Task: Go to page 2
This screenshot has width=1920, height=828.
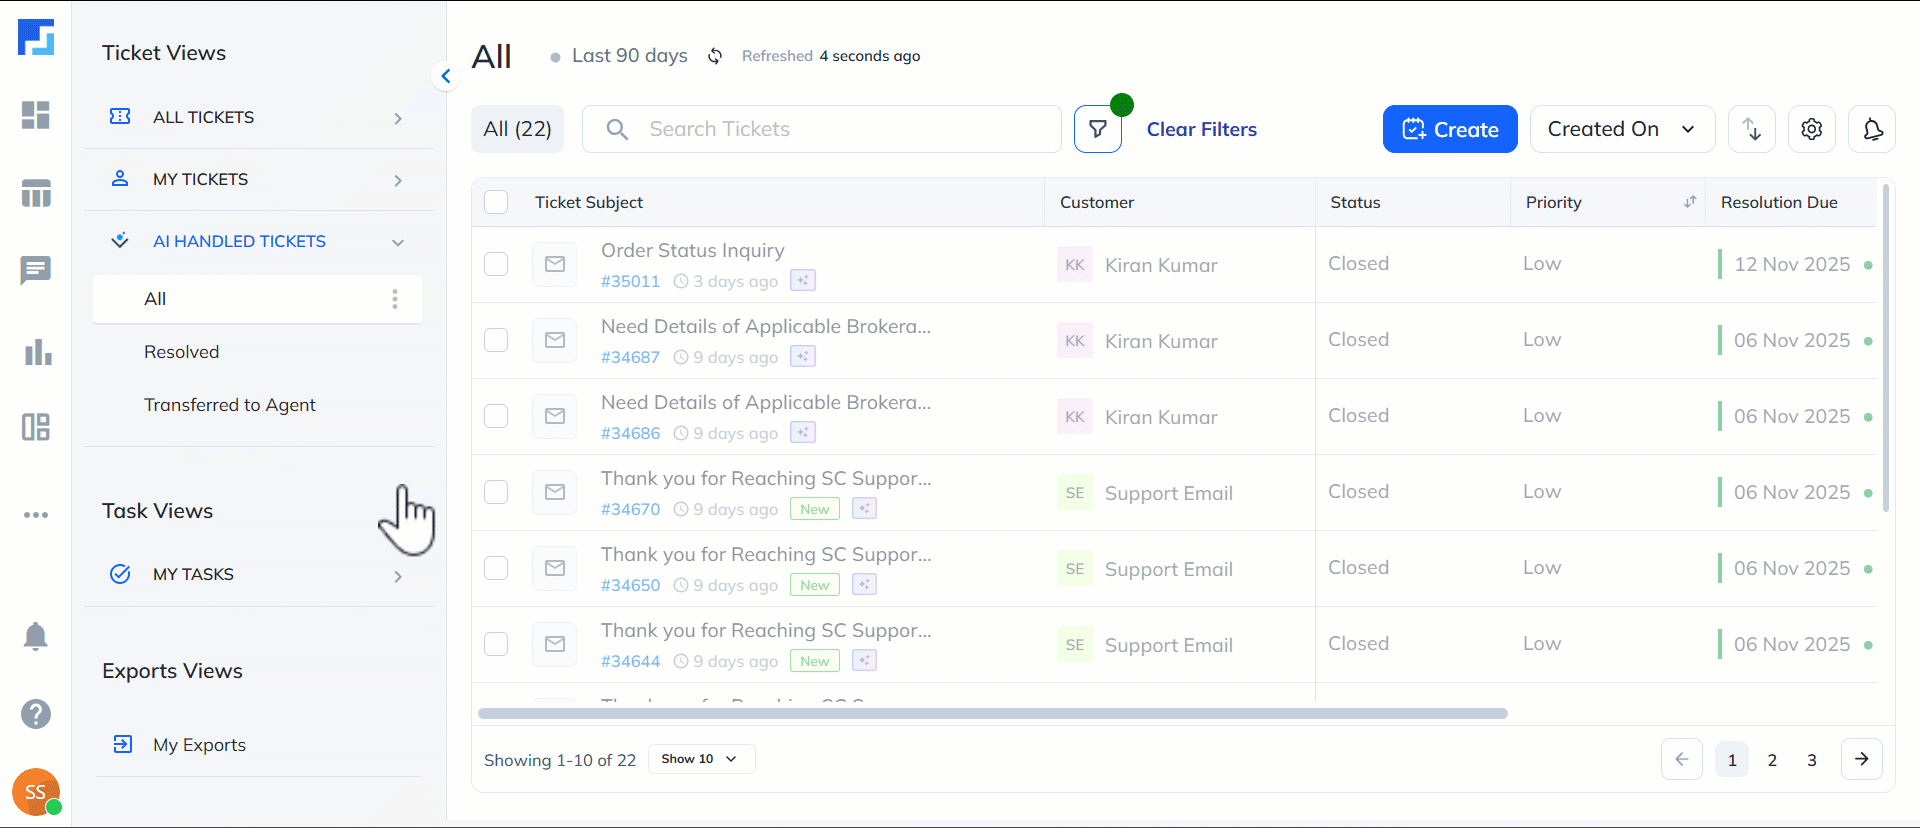Action: (1772, 760)
